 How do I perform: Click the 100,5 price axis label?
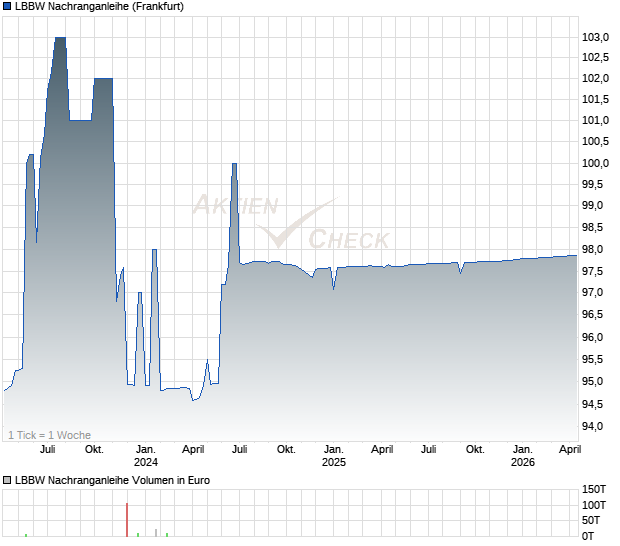595,141
